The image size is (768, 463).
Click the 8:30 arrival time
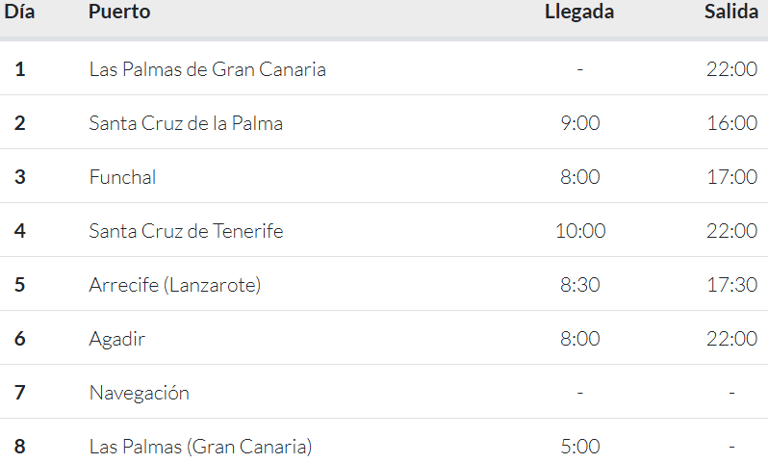580,285
